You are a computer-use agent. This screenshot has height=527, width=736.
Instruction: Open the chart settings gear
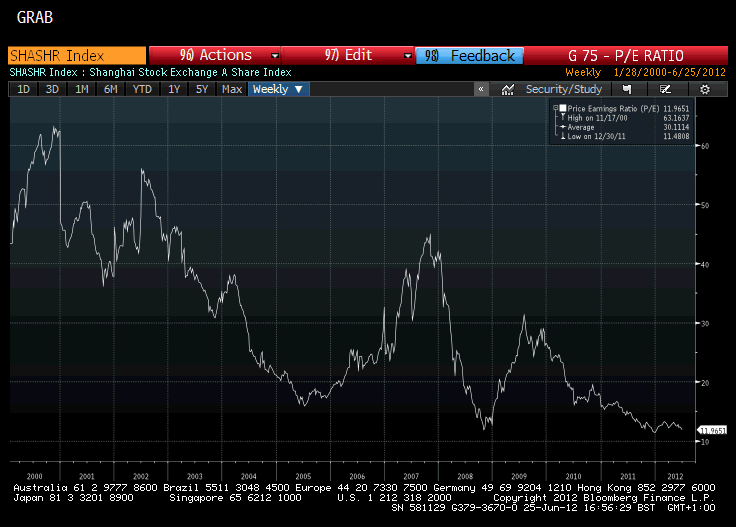705,90
